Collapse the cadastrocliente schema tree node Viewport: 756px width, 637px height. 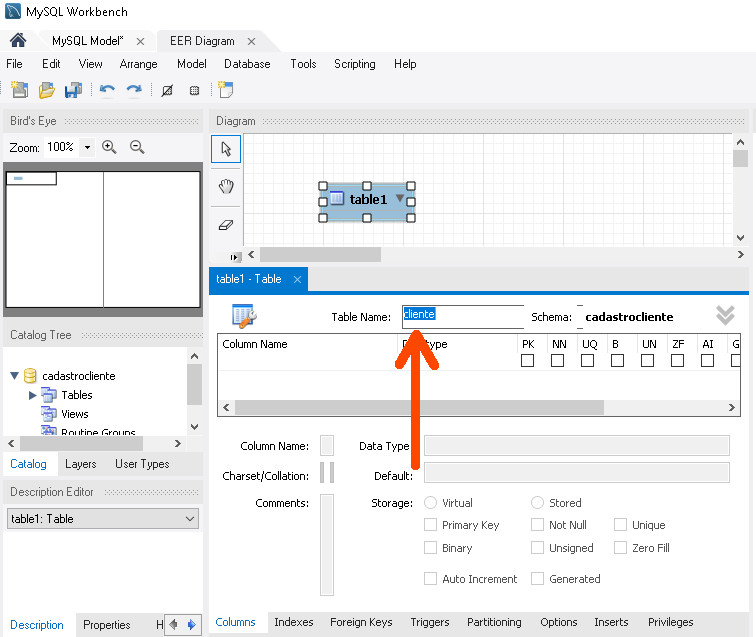tap(14, 376)
